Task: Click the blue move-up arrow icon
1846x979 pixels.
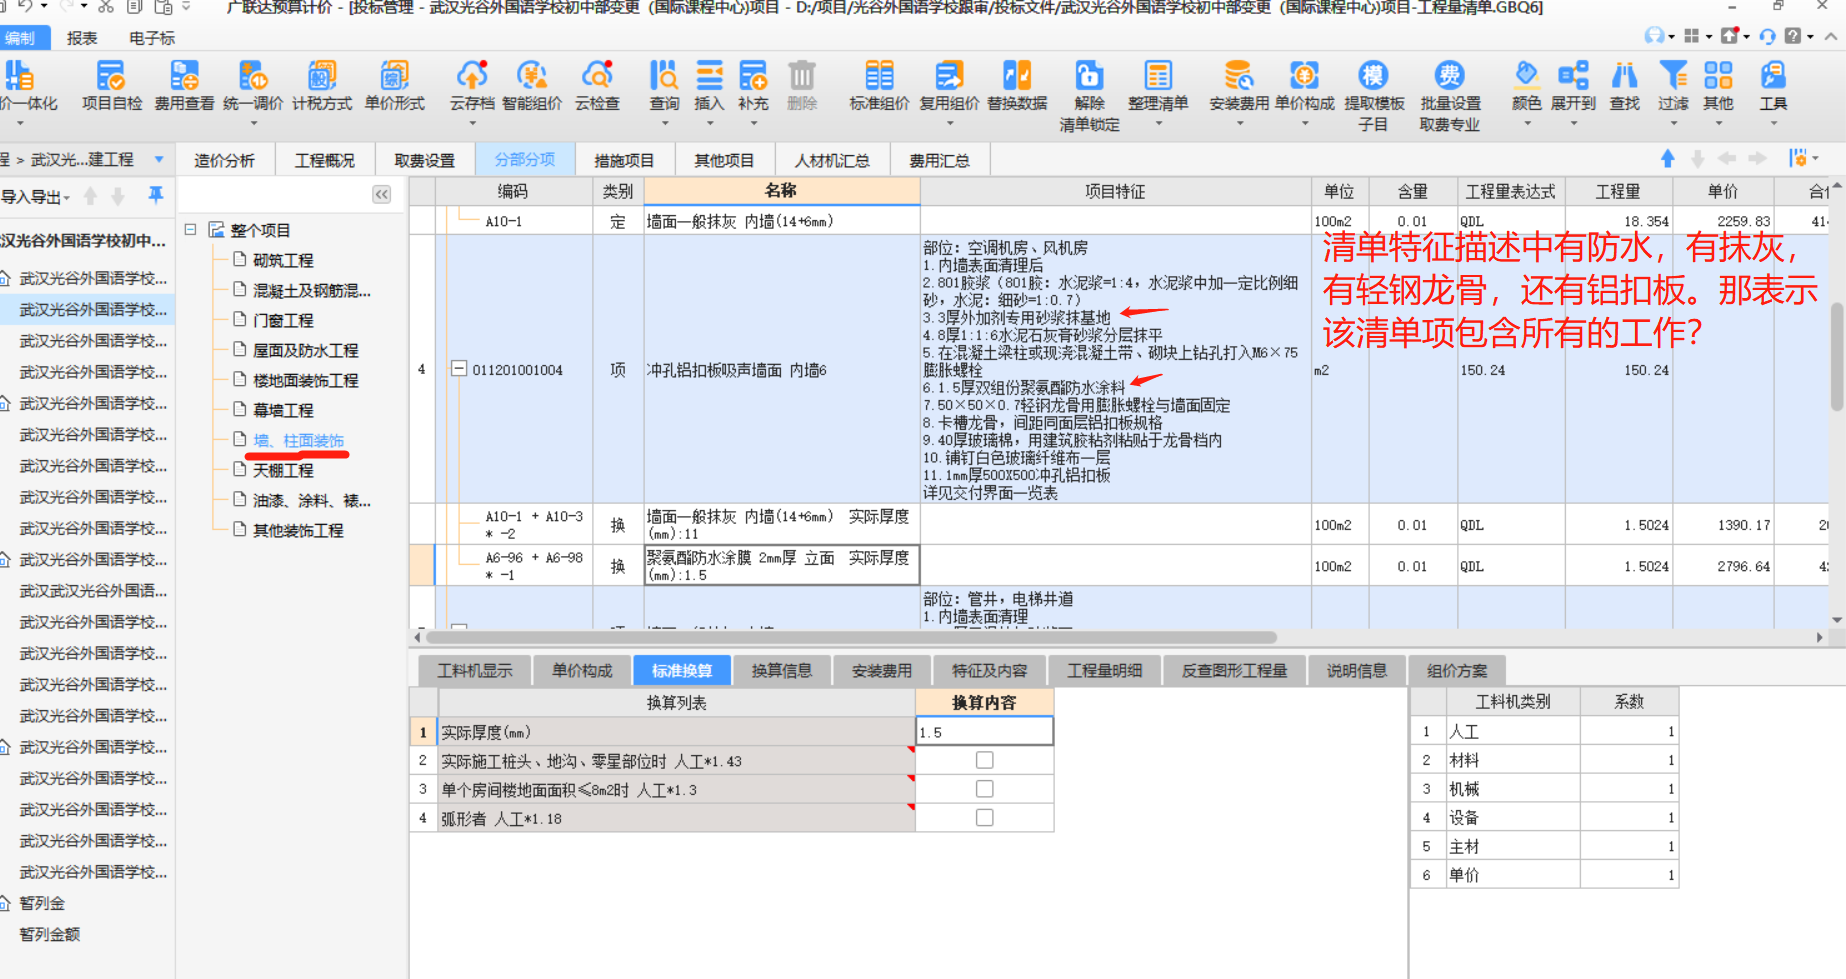Action: point(1667,158)
